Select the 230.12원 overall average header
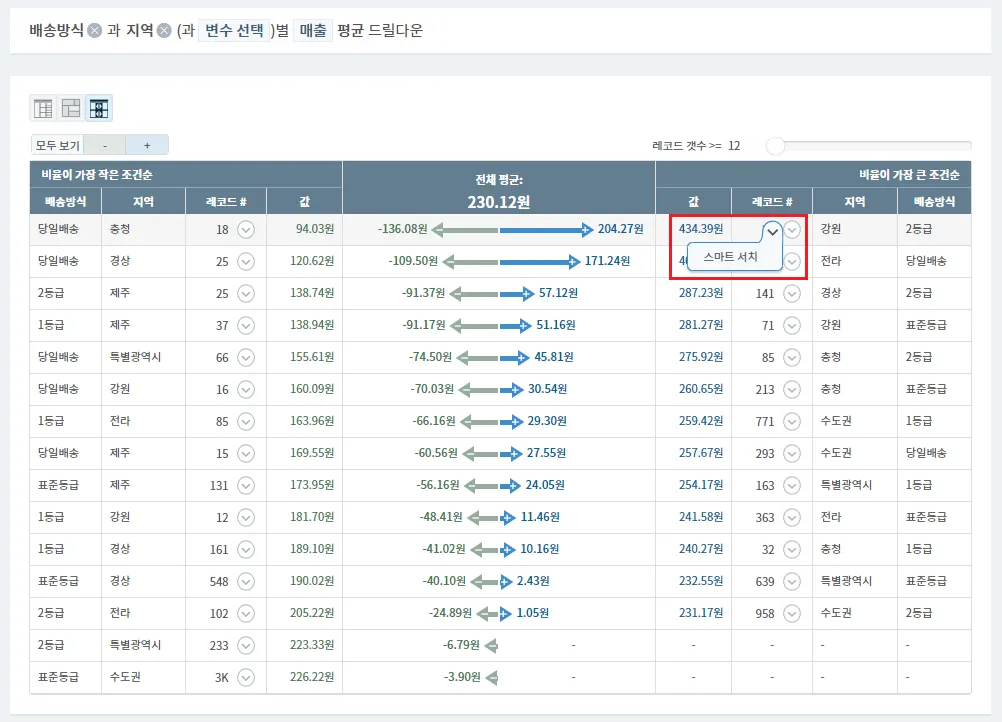 (x=498, y=202)
